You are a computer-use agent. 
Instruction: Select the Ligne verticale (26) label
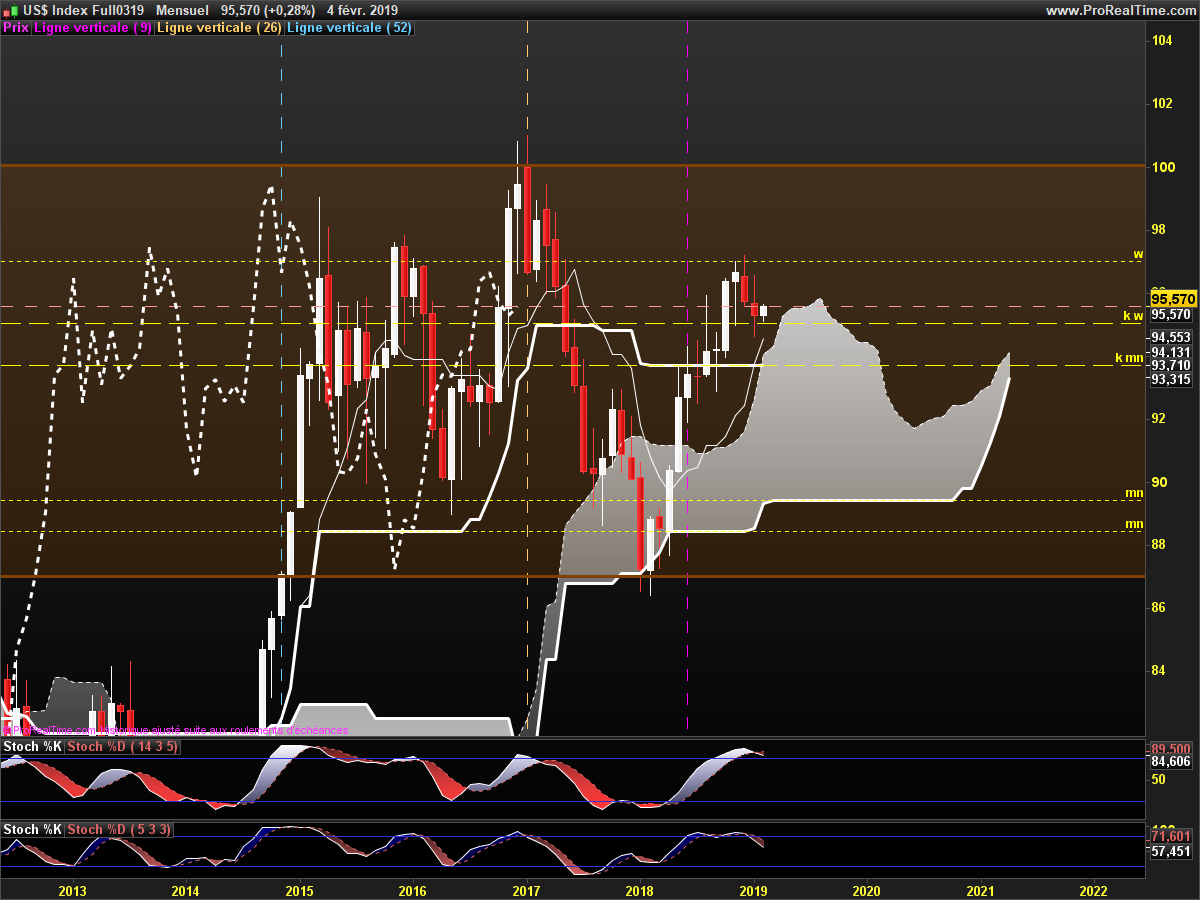pyautogui.click(x=220, y=28)
